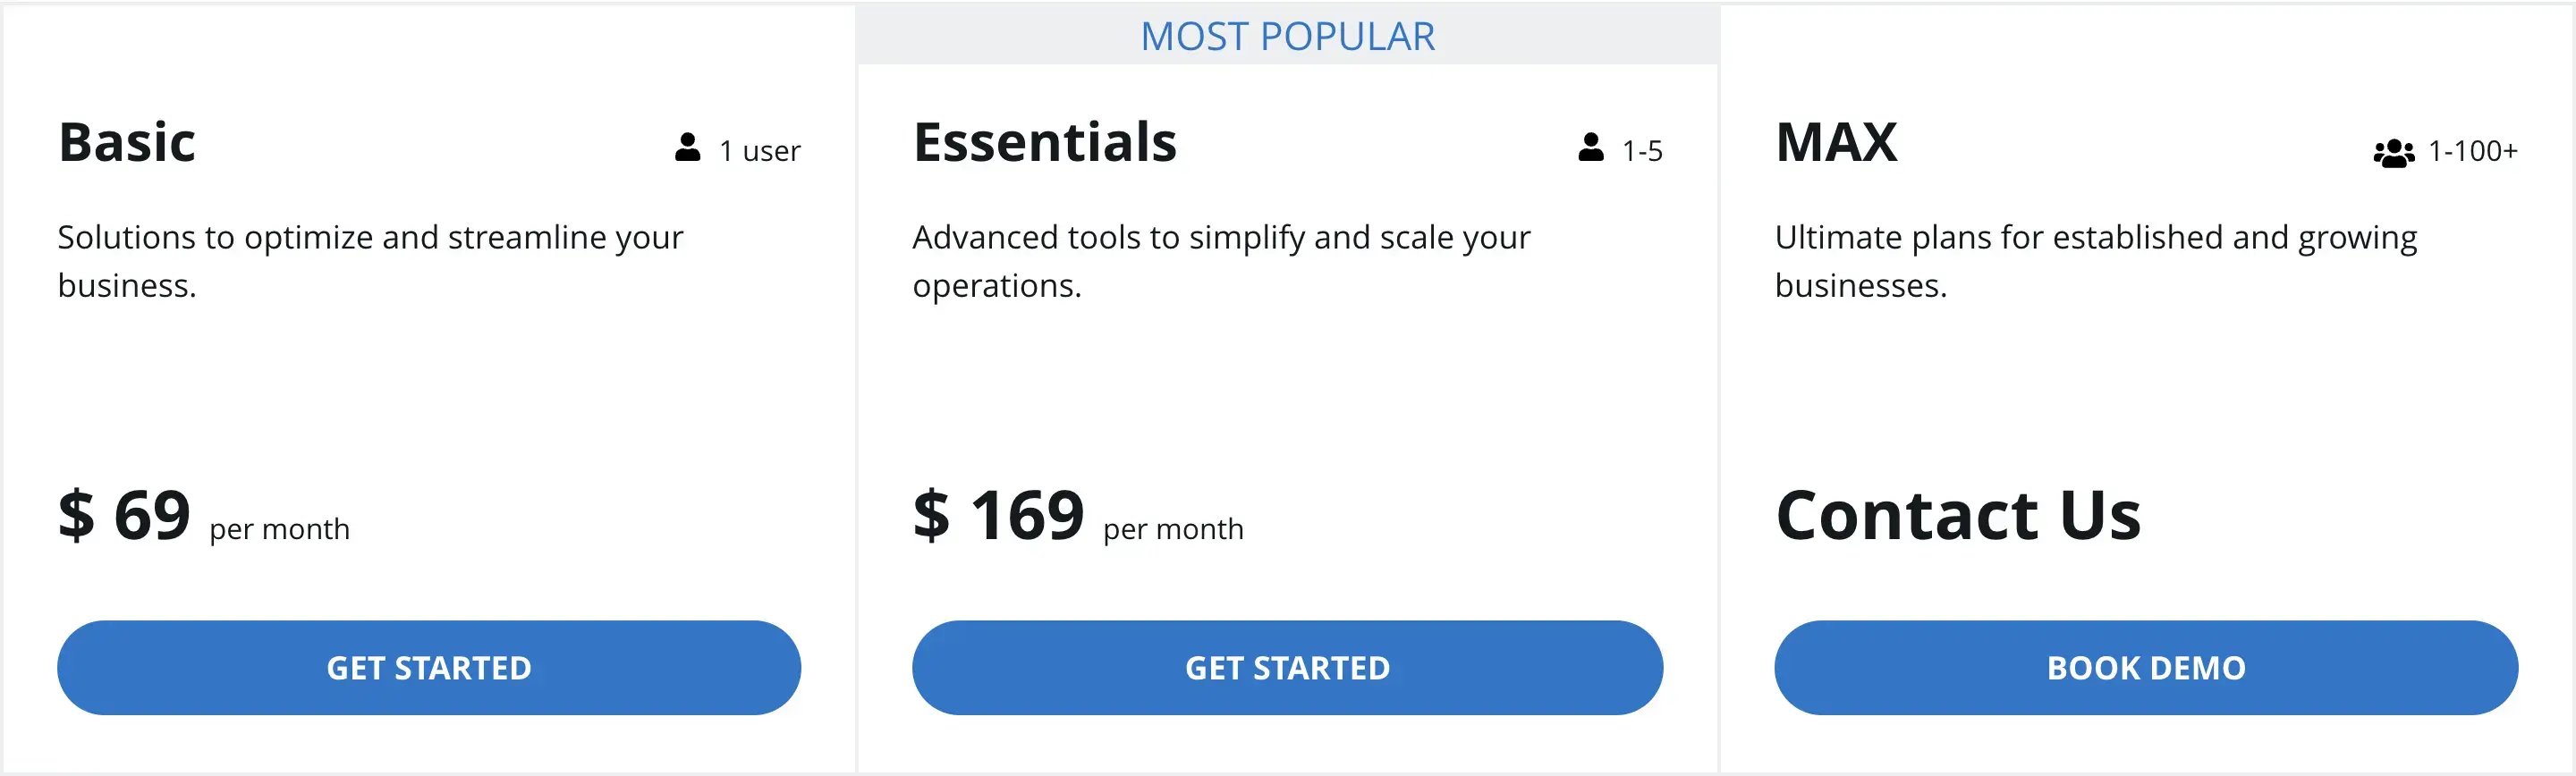
Task: Click GET STARTED under the Essentials plan
Action: coord(1288,667)
